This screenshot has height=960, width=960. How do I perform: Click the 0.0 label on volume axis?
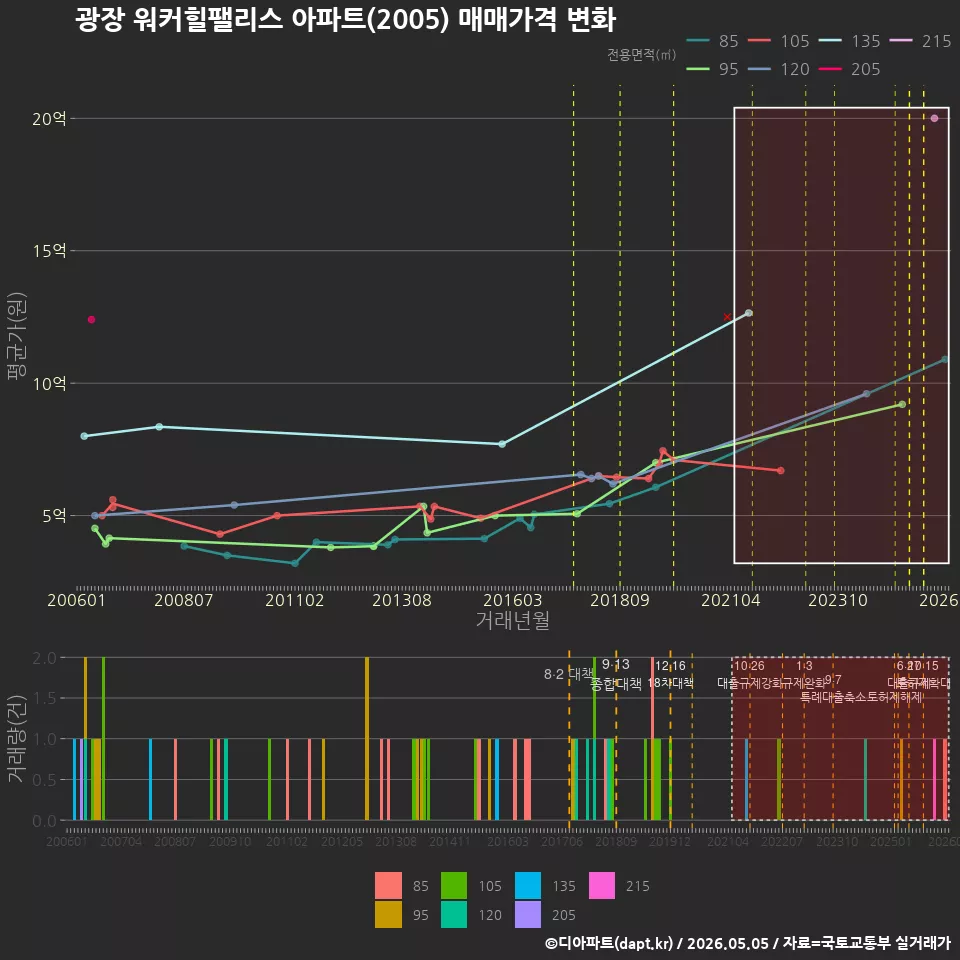click(44, 820)
